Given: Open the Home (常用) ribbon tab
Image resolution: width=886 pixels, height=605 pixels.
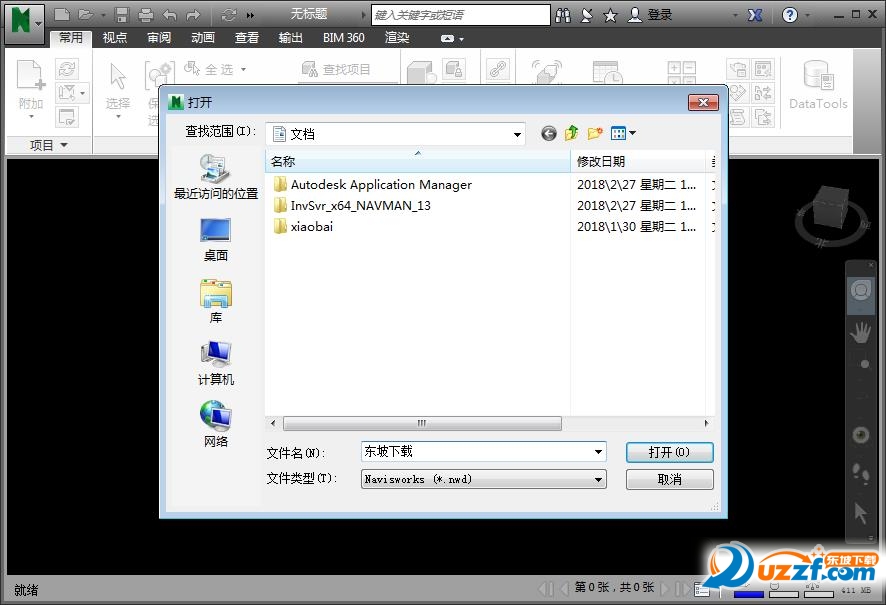Looking at the screenshot, I should click(x=71, y=37).
